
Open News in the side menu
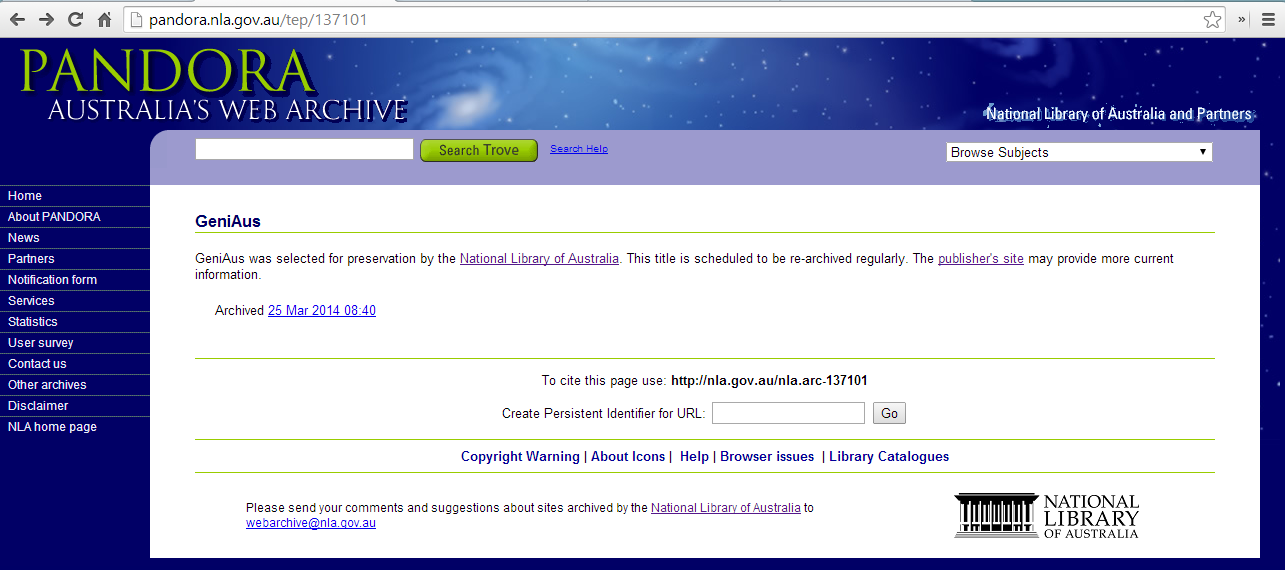pyautogui.click(x=75, y=238)
